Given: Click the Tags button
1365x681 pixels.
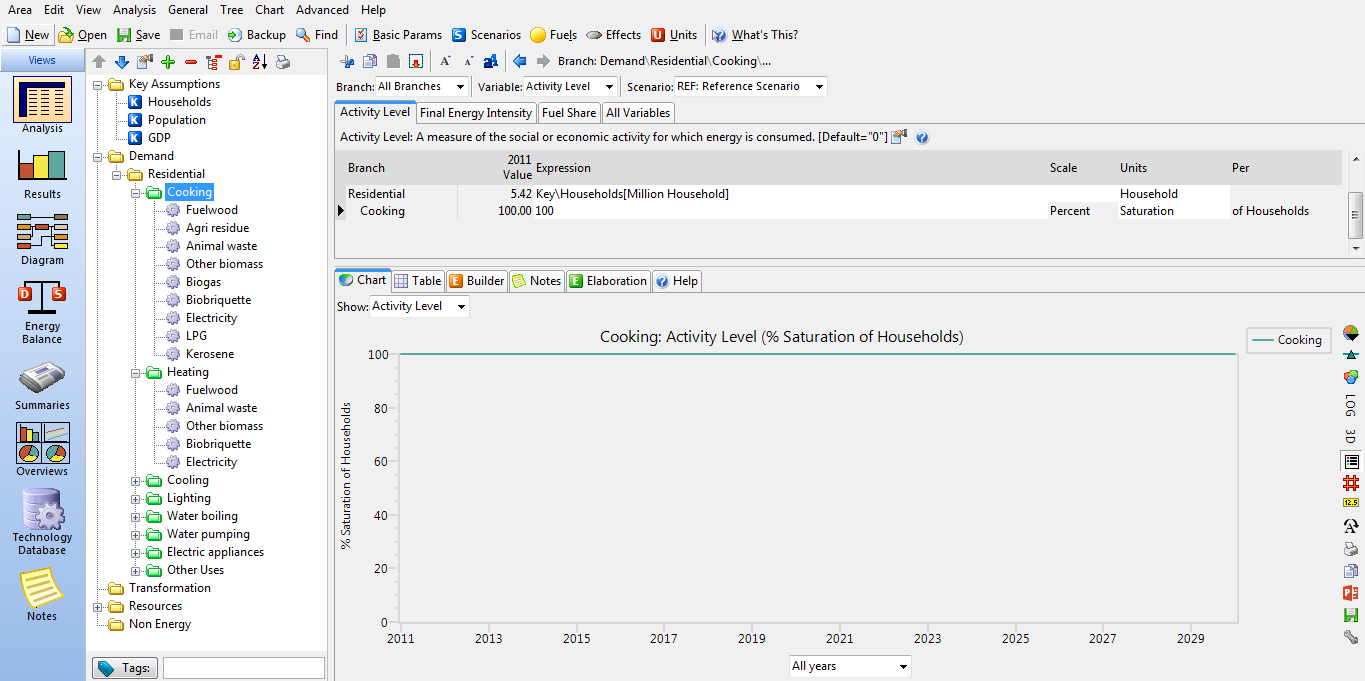Looking at the screenshot, I should tap(125, 668).
